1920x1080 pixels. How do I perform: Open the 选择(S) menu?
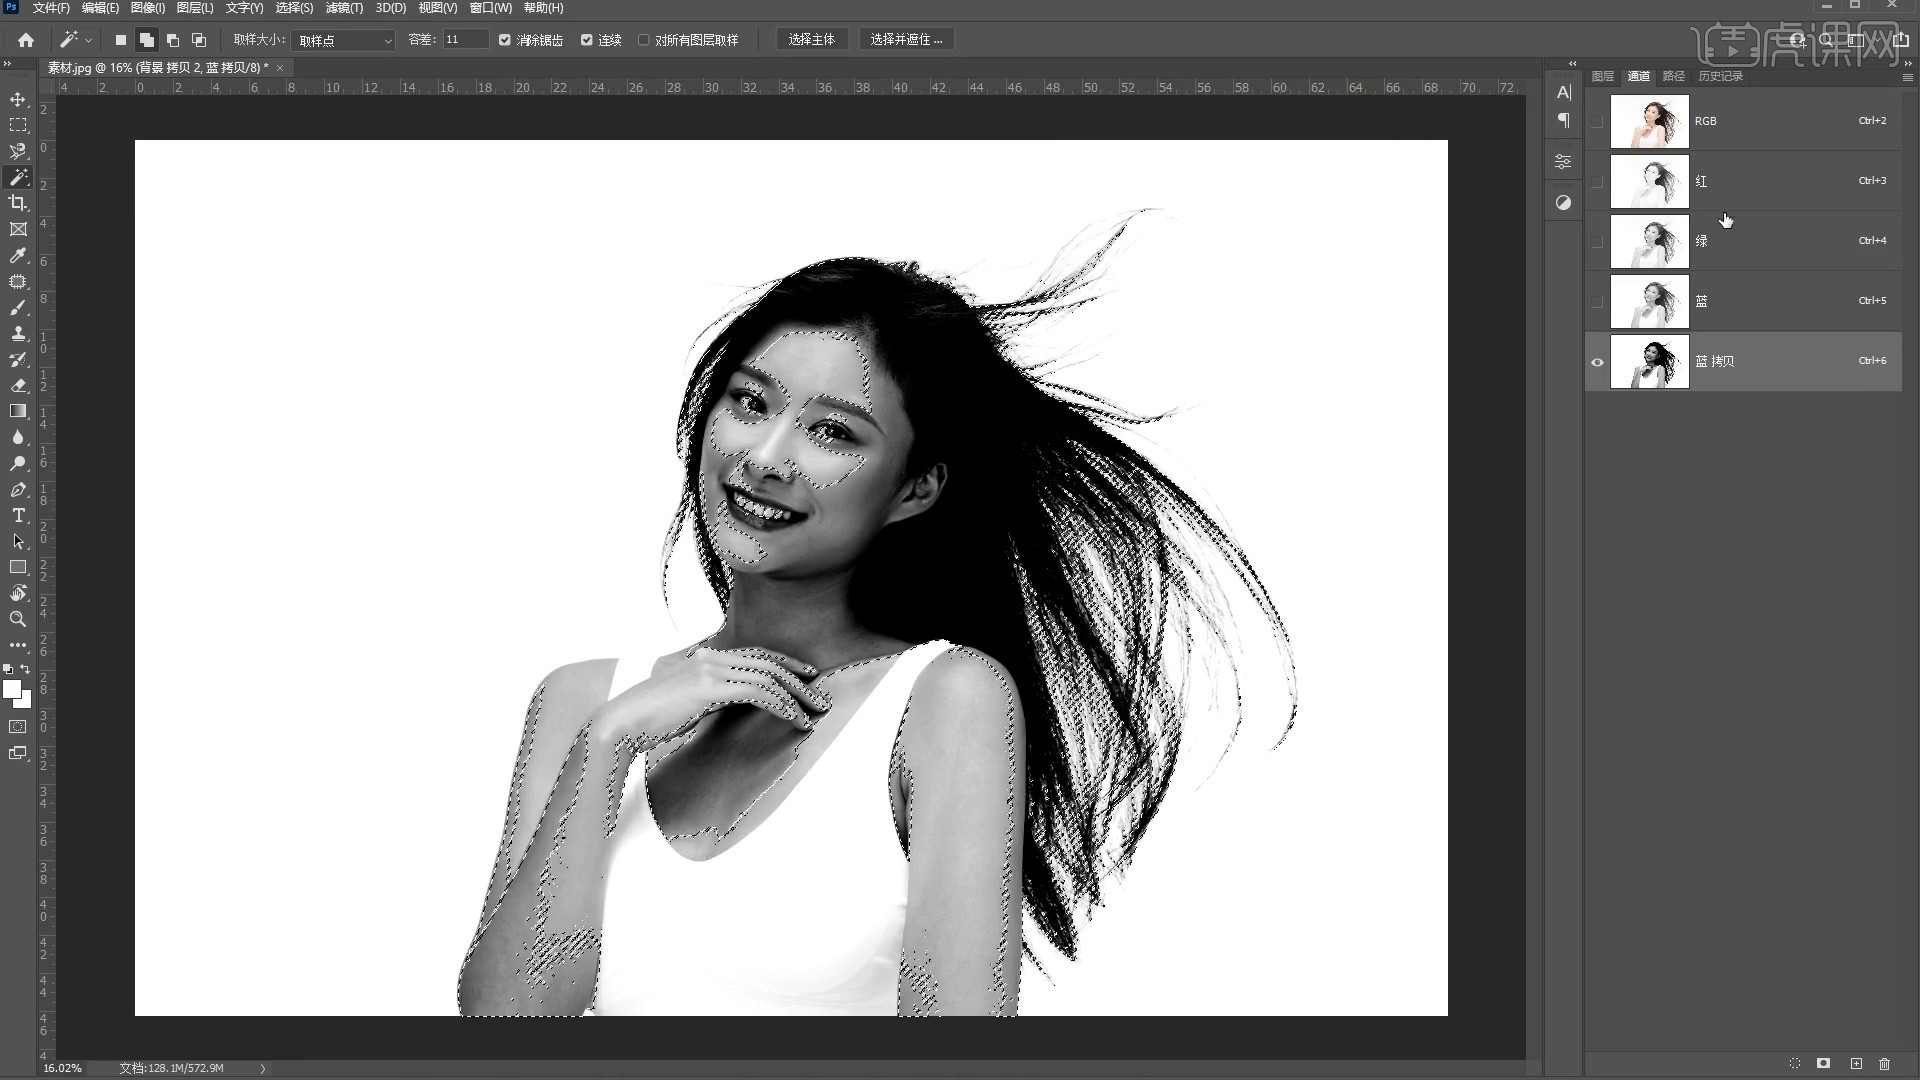coord(294,8)
